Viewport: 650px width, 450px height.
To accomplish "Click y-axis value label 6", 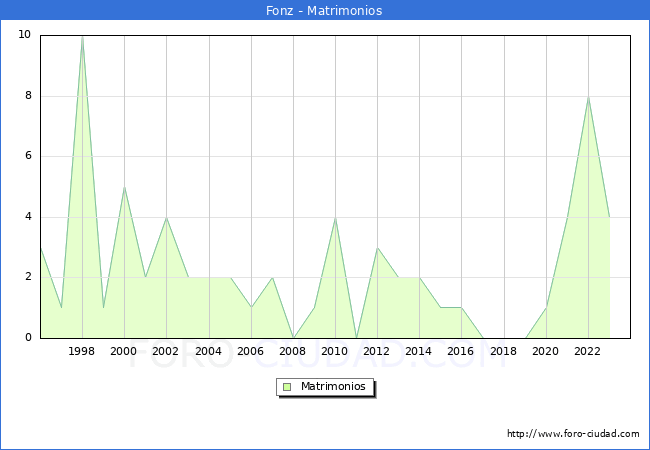I will click(x=28, y=156).
